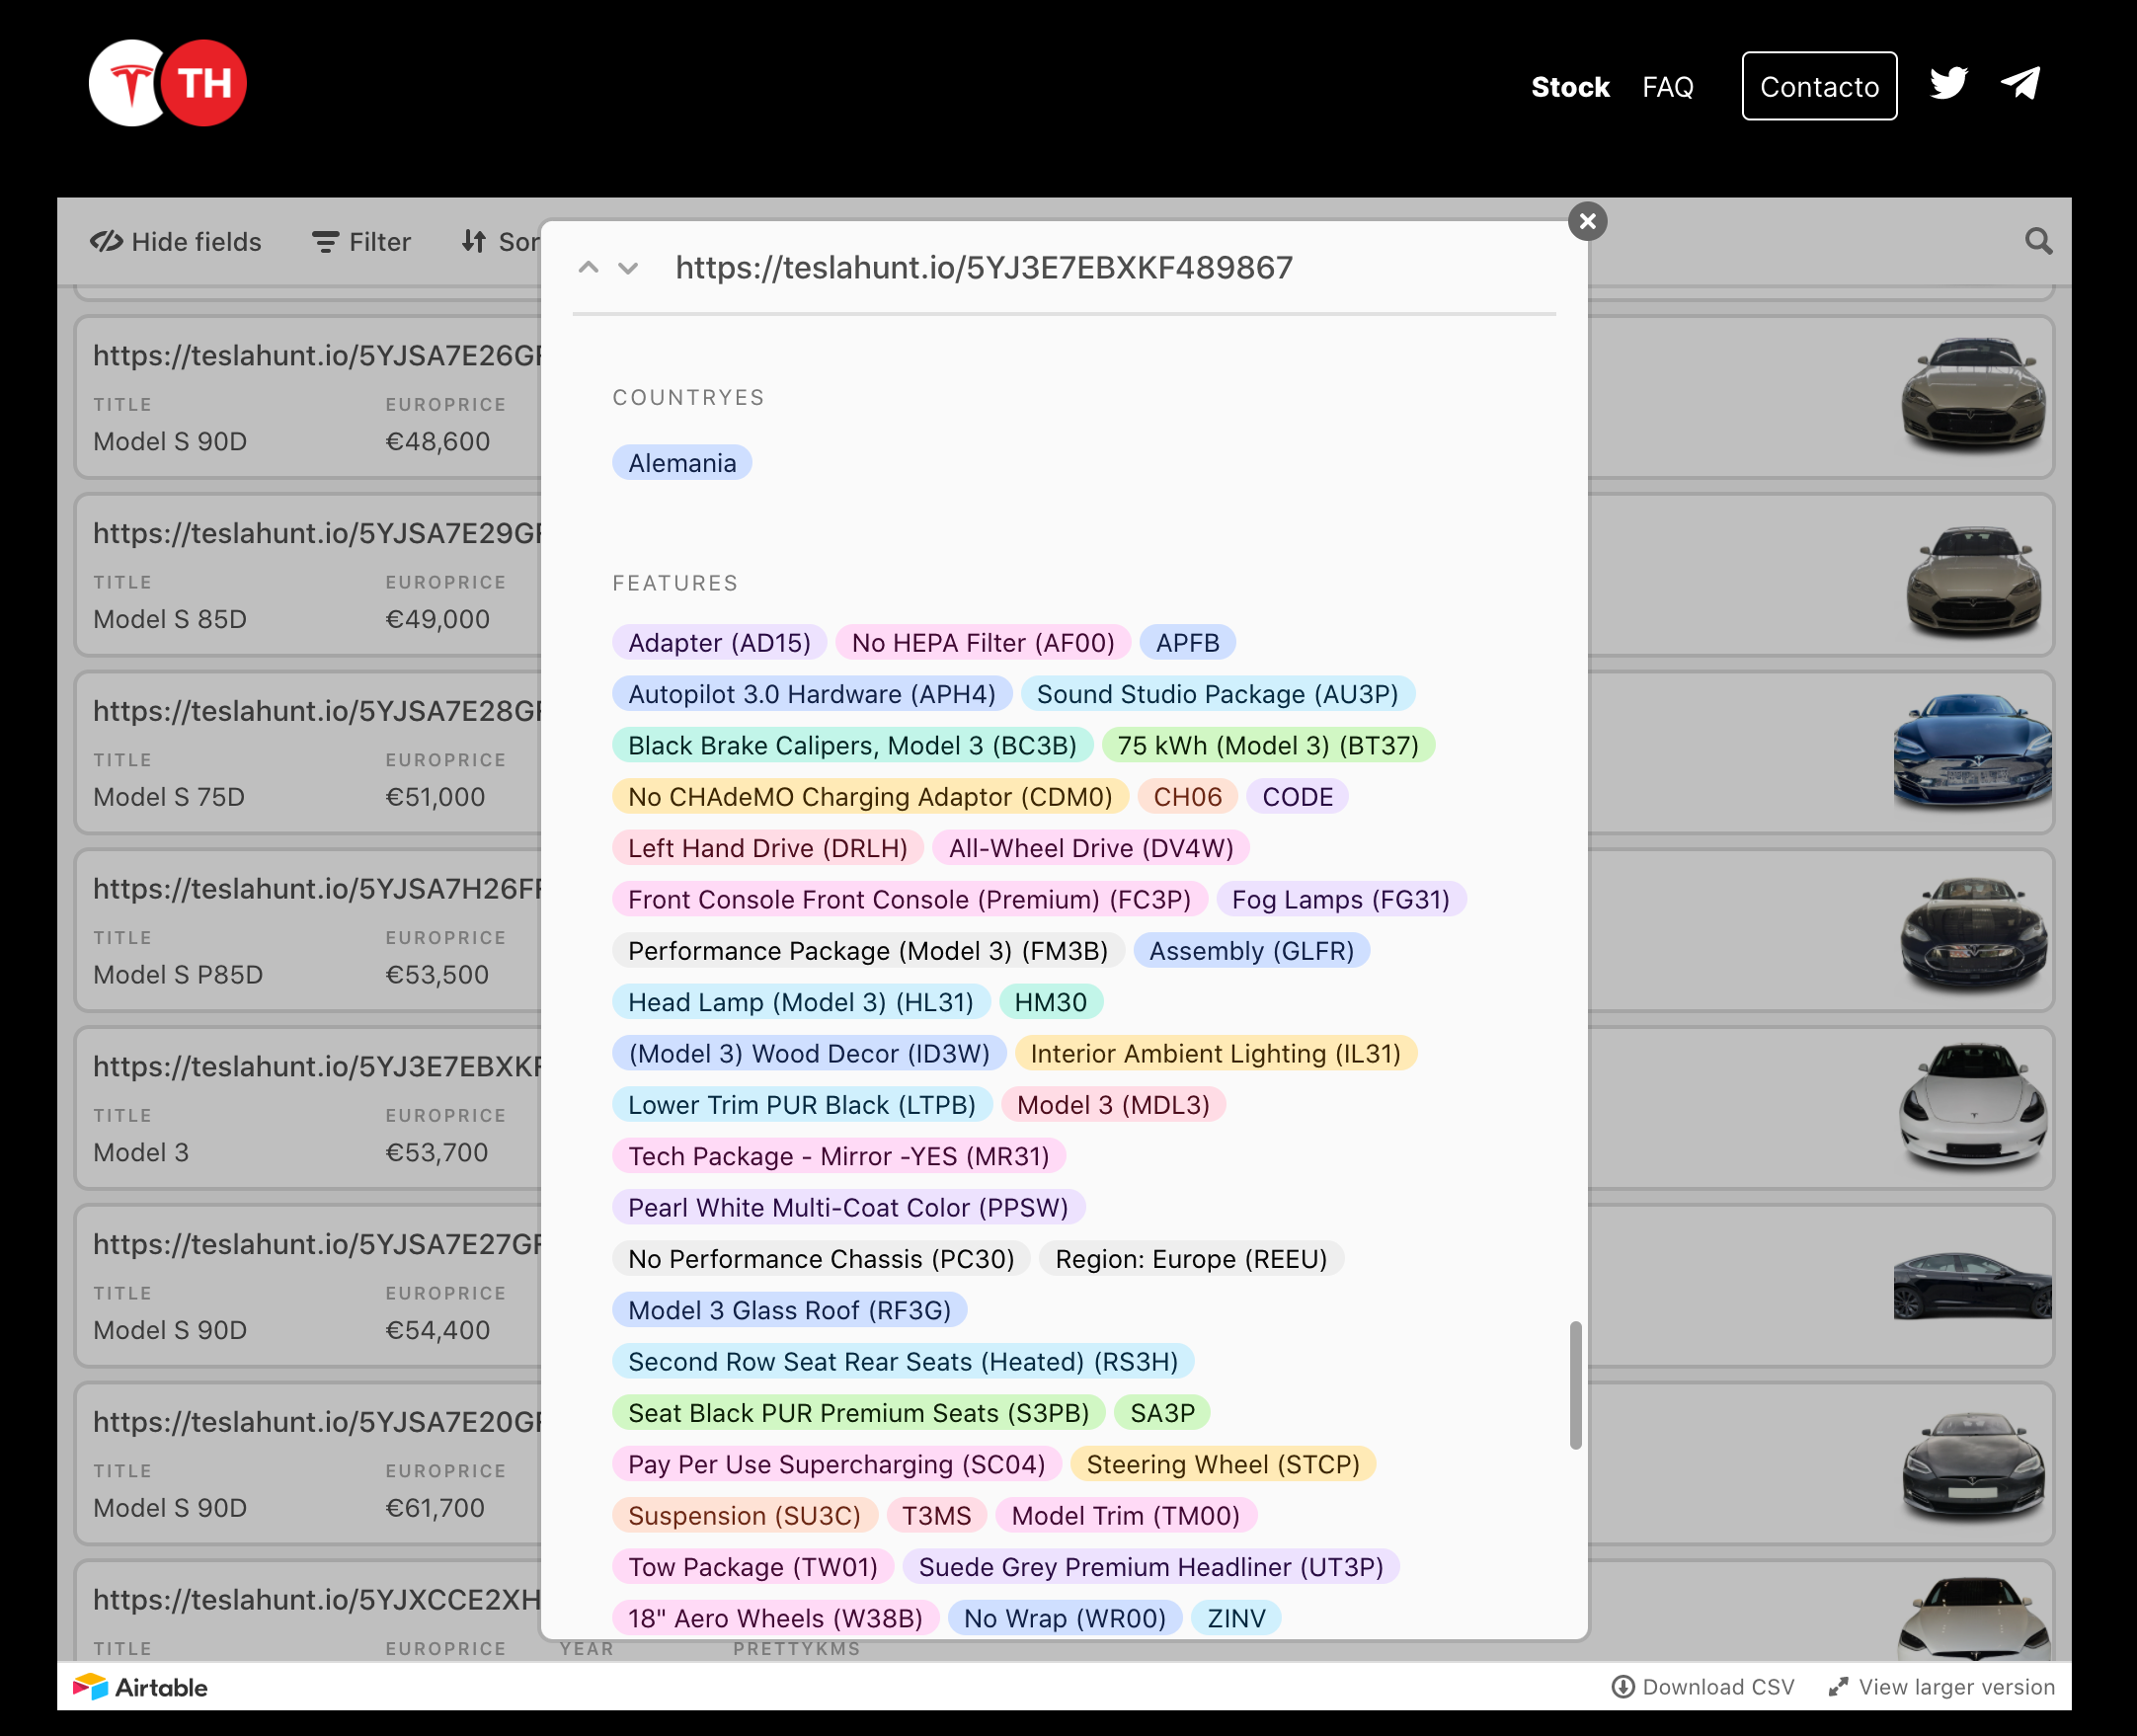Click the record URL title in modal
This screenshot has width=2137, height=1736.
[x=984, y=268]
